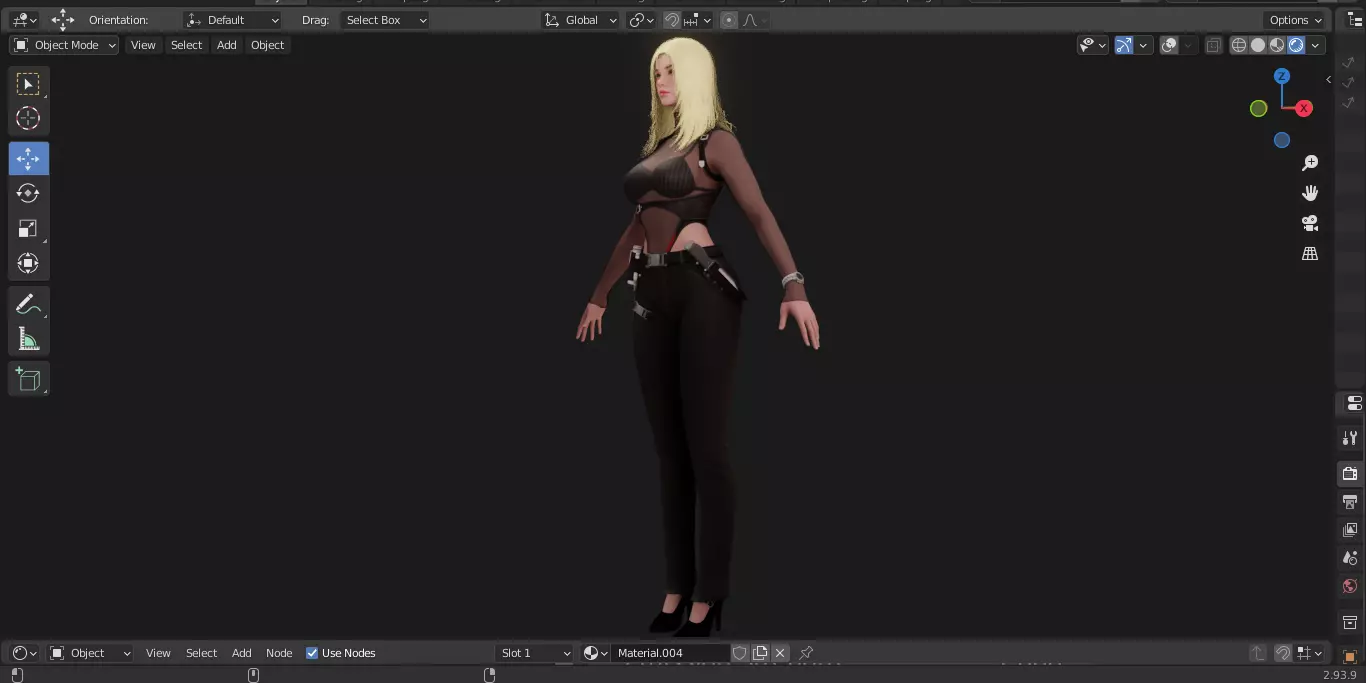The height and width of the screenshot is (683, 1366).
Task: Toggle proportional editing in header
Action: pos(728,20)
